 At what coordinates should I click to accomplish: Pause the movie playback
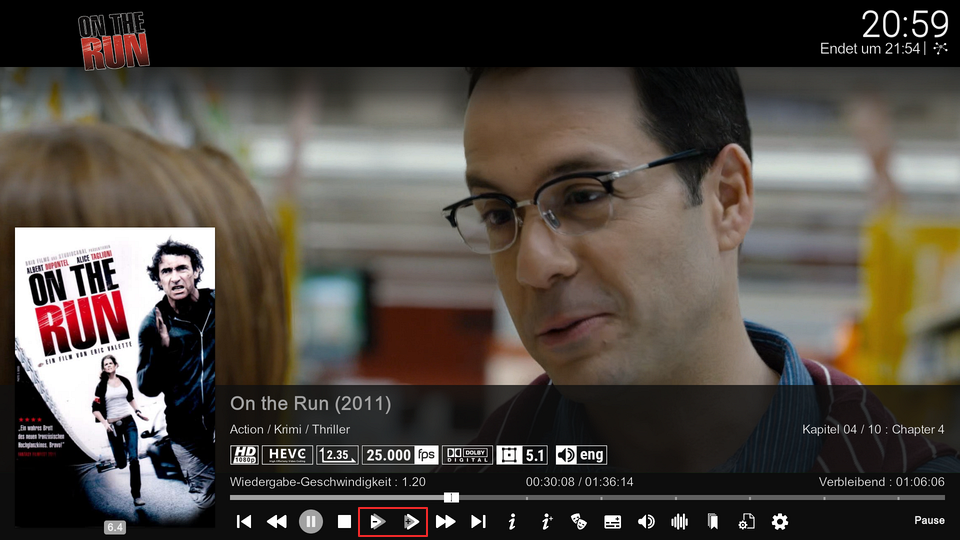[x=310, y=522]
